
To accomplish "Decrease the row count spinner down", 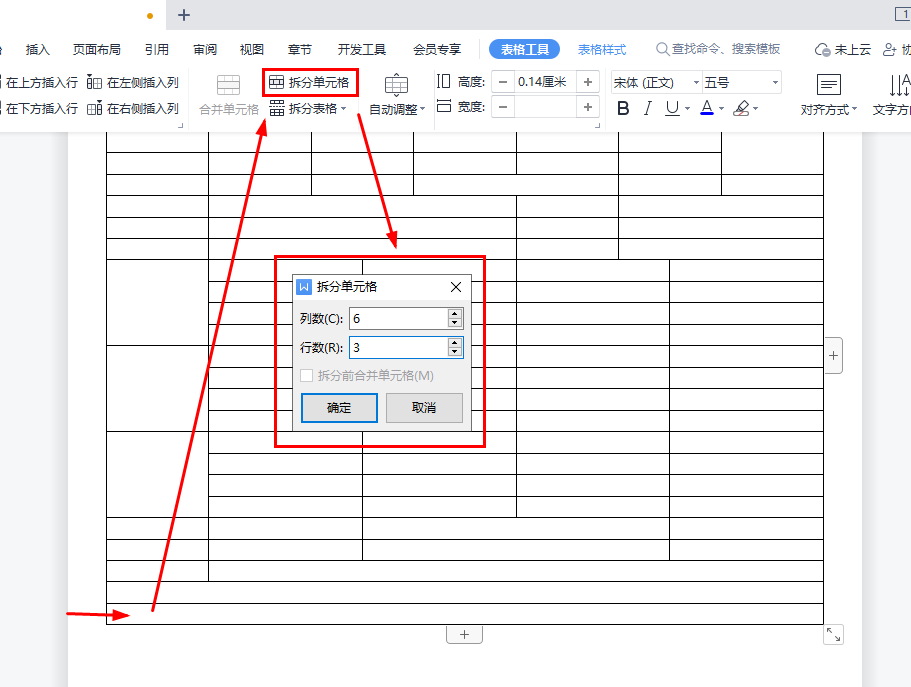I will pyautogui.click(x=455, y=352).
